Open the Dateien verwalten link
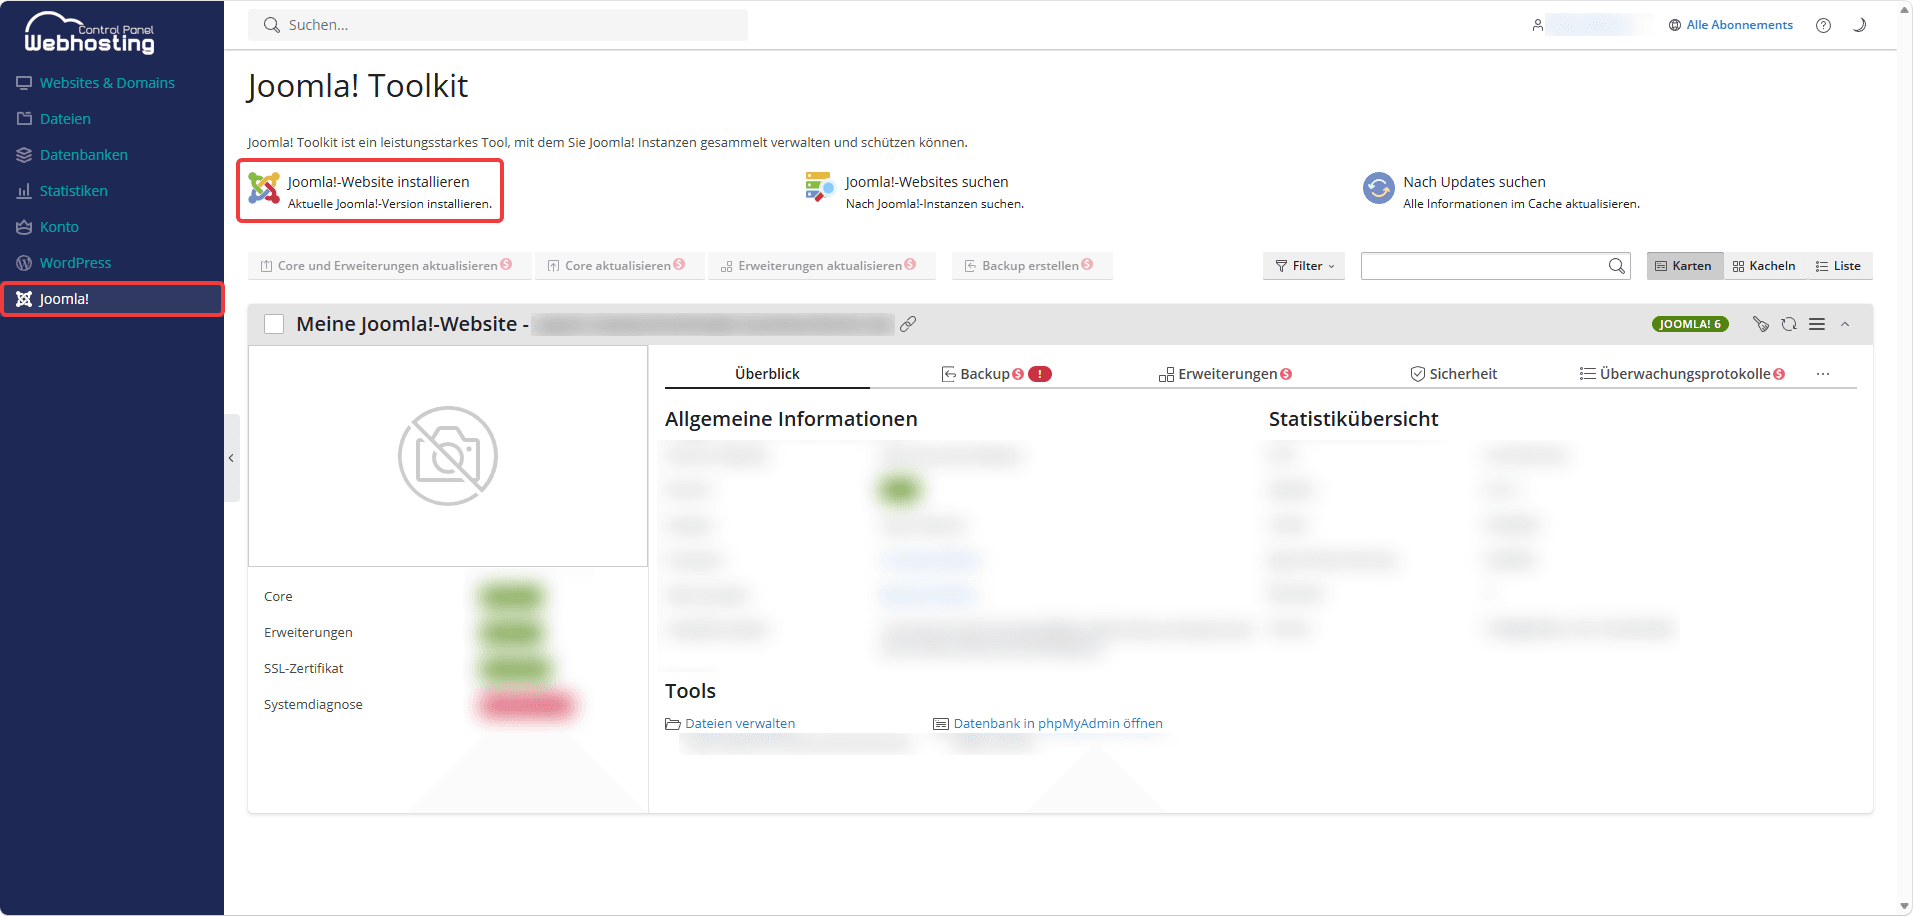The height and width of the screenshot is (916, 1913). coord(740,724)
